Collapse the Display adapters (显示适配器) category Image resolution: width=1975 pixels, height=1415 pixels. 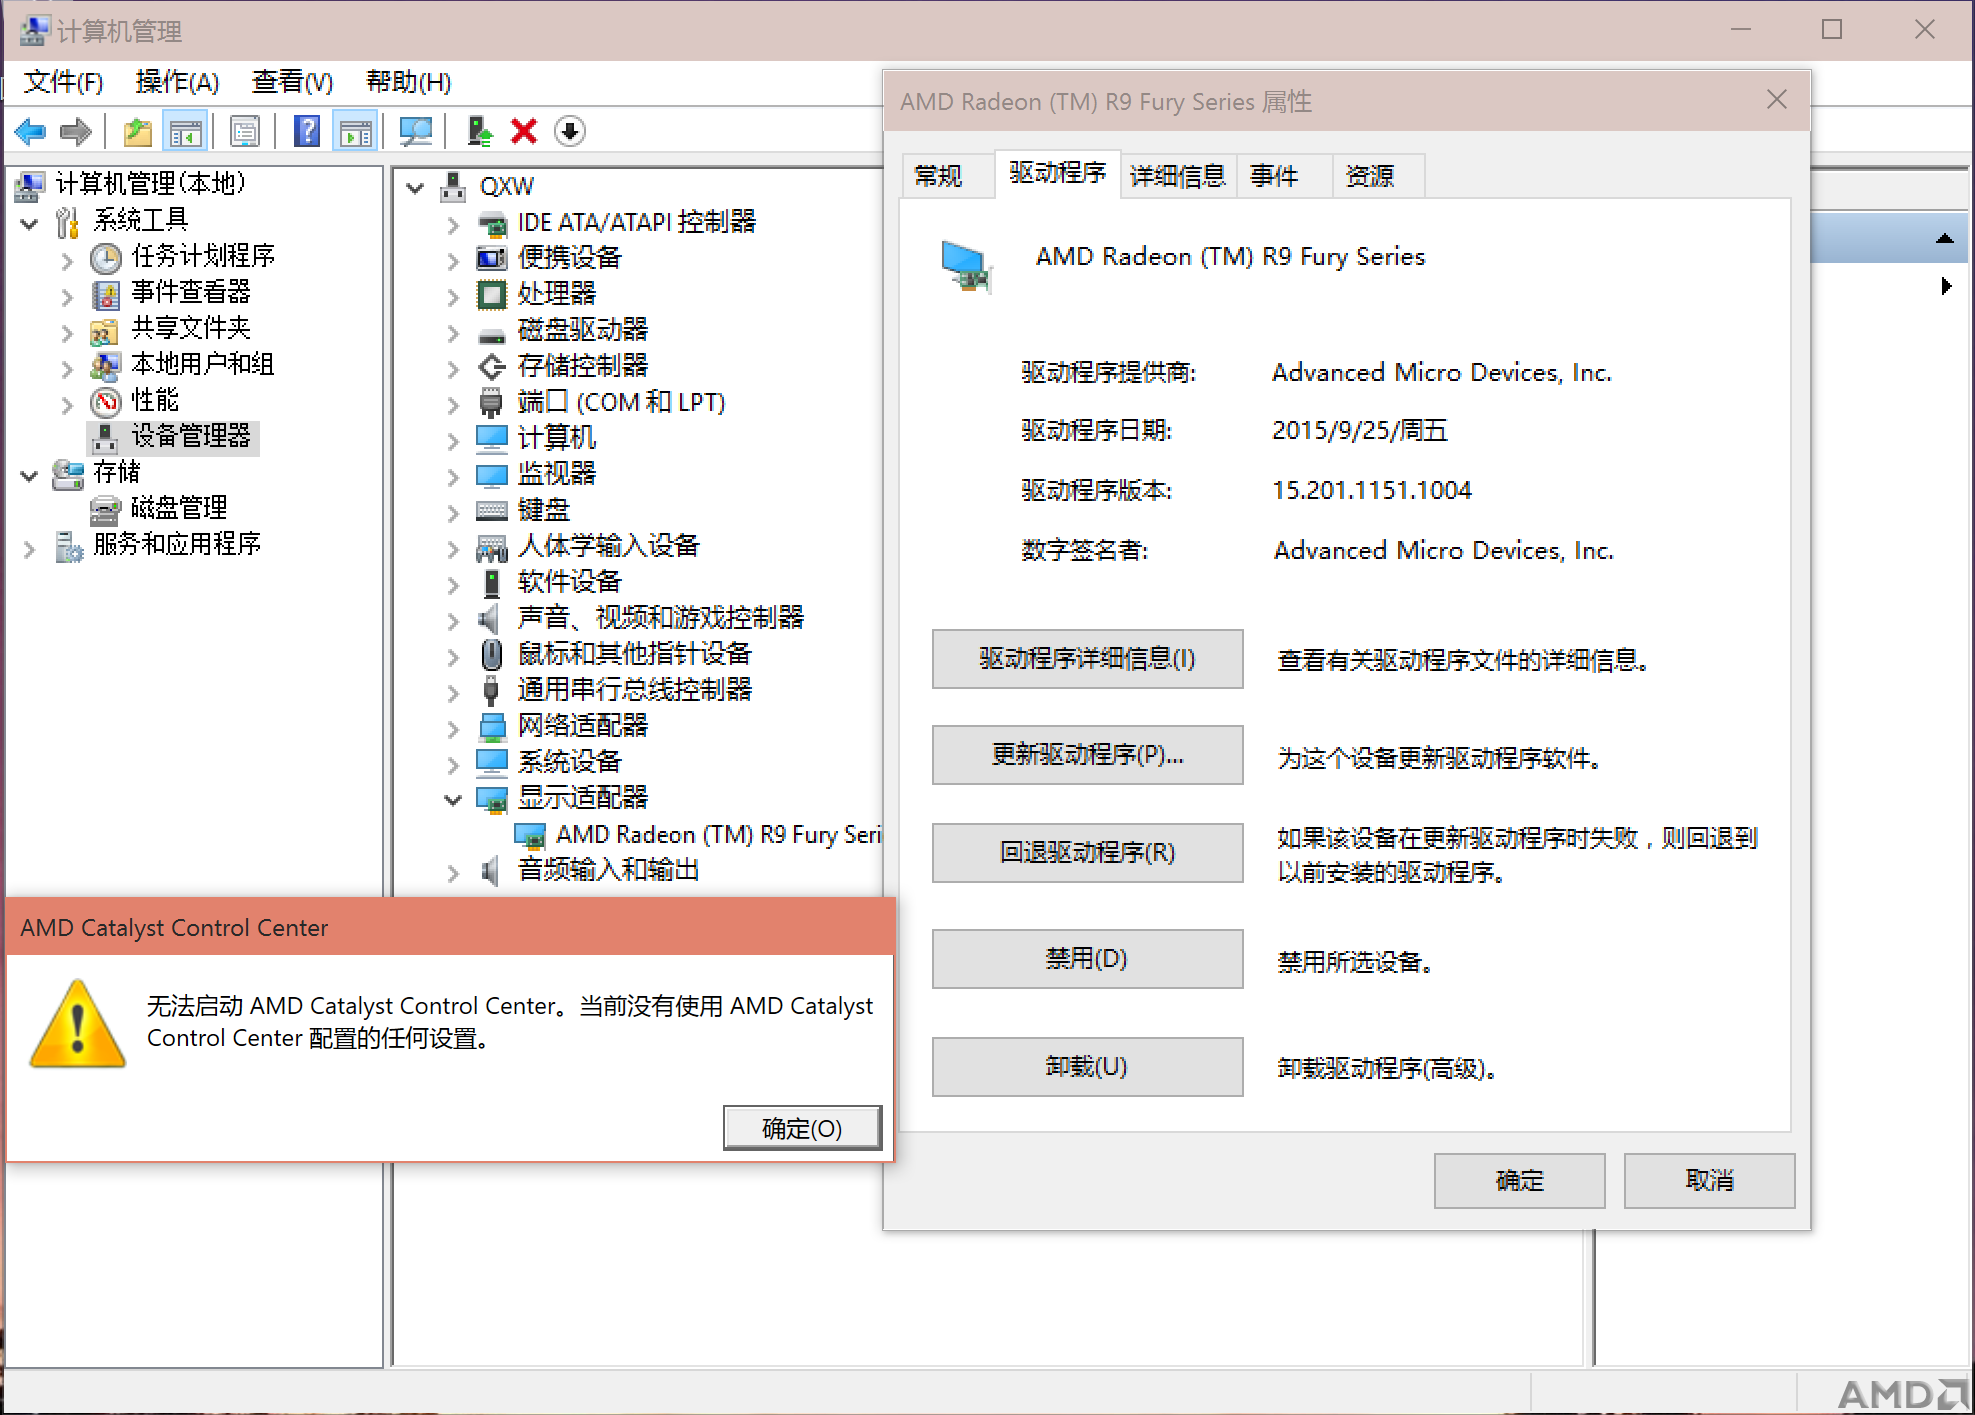click(453, 799)
